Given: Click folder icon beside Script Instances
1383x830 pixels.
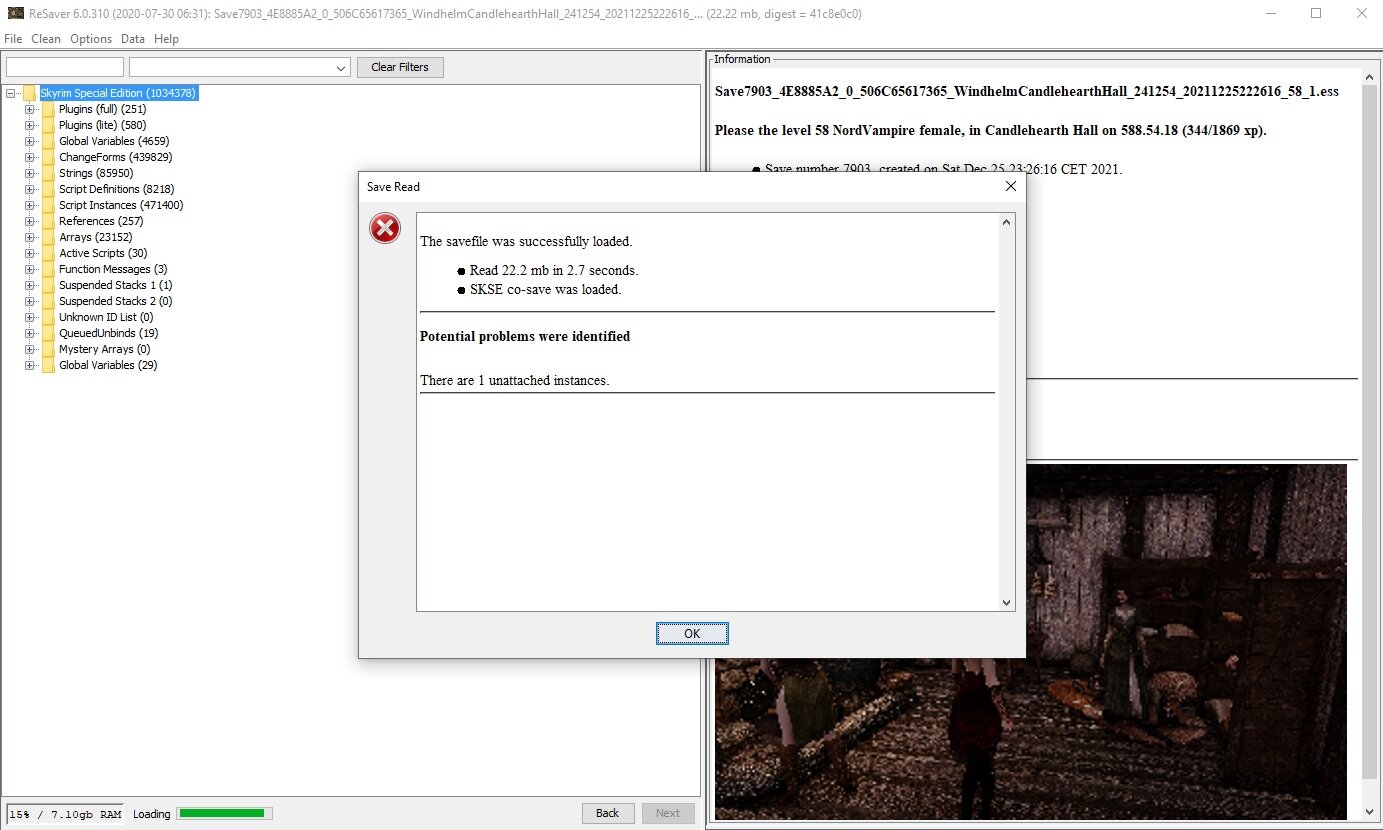Looking at the screenshot, I should [x=48, y=205].
